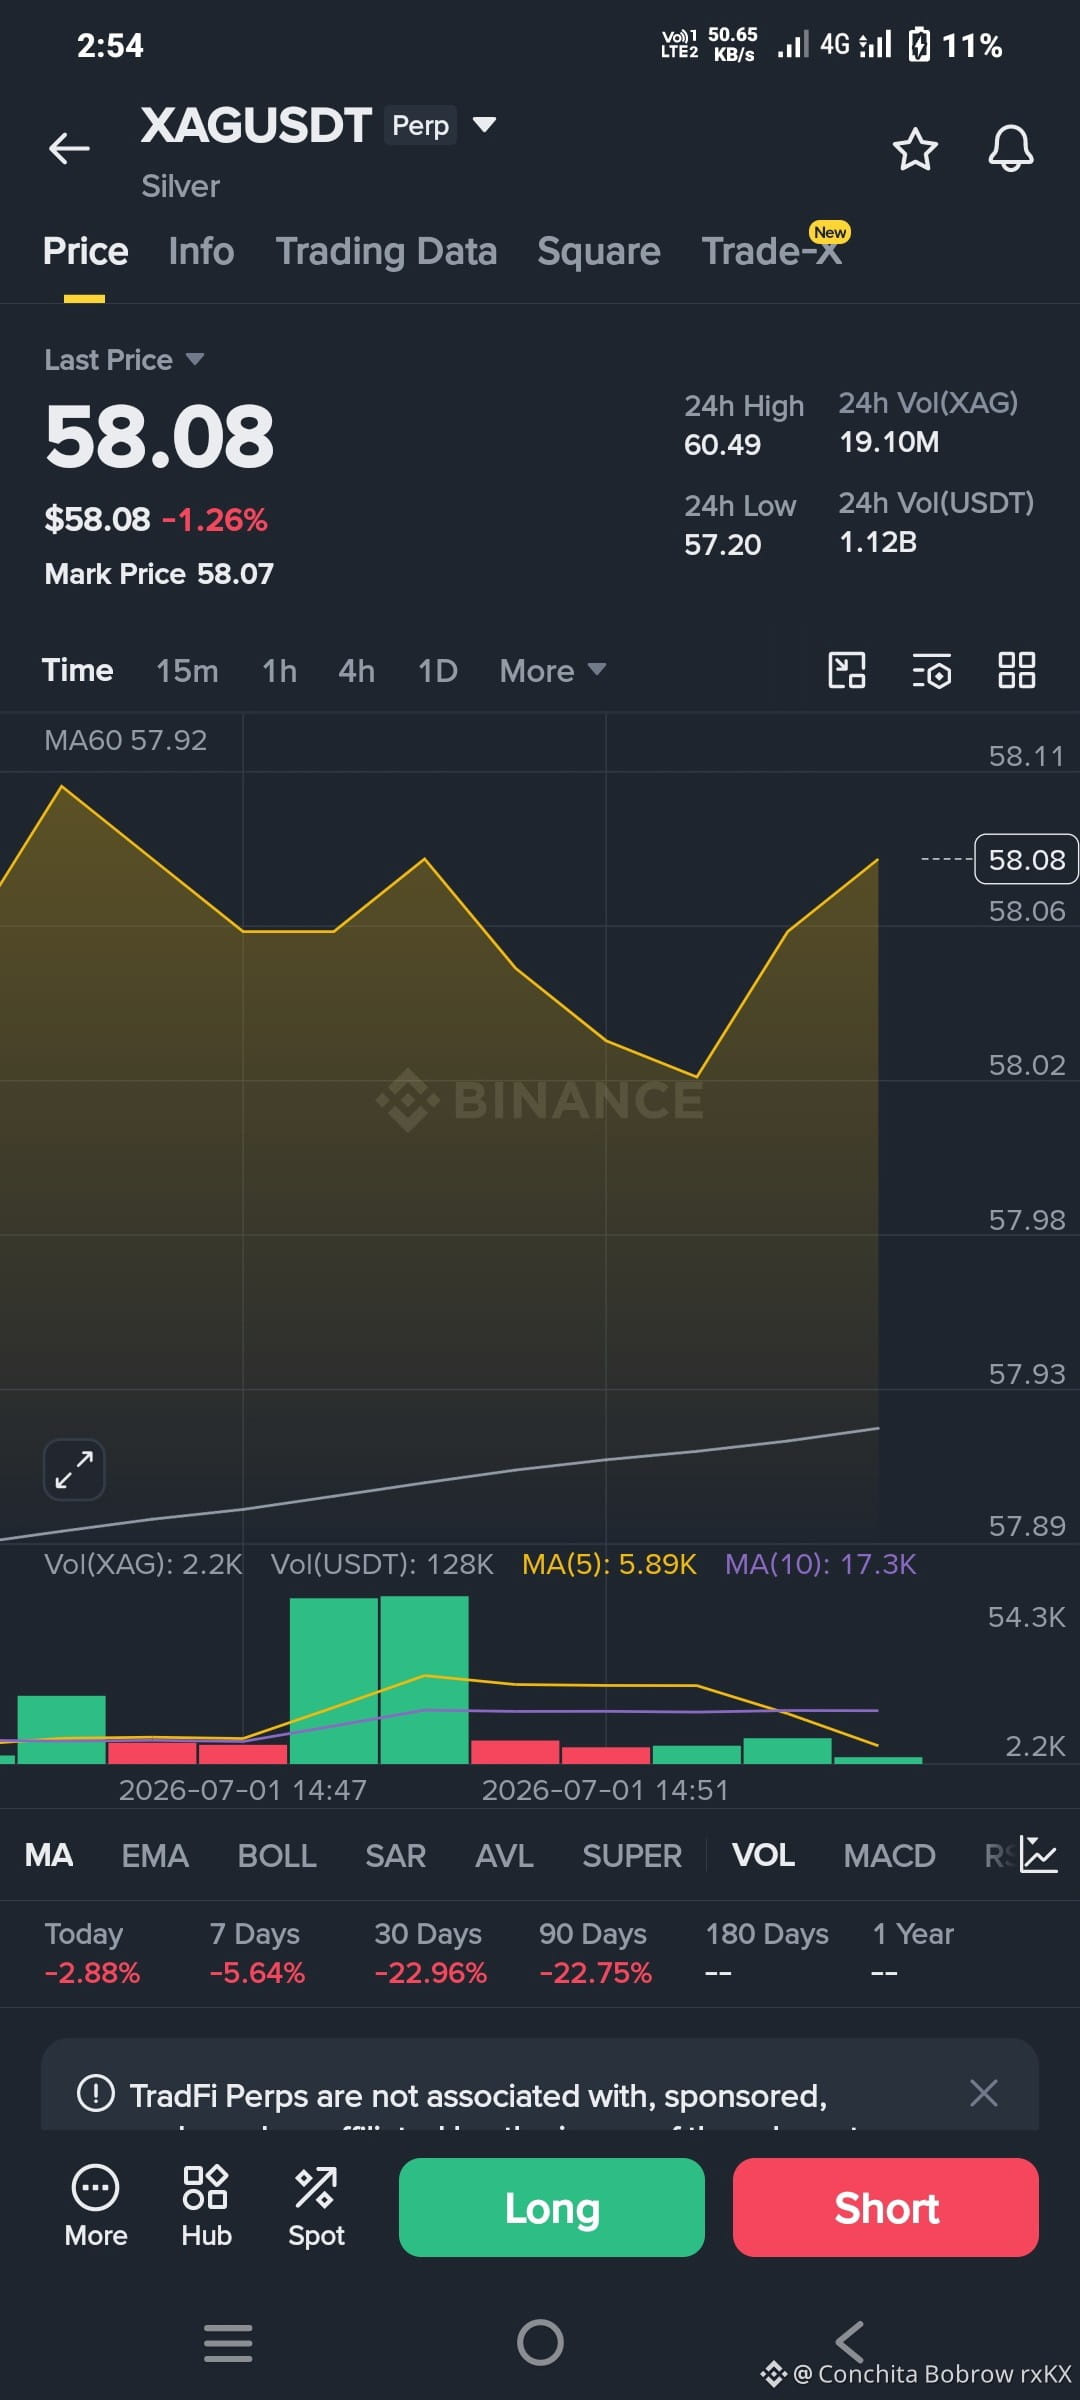The height and width of the screenshot is (2400, 1080).
Task: Switch to Spot trading
Action: pyautogui.click(x=316, y=2207)
